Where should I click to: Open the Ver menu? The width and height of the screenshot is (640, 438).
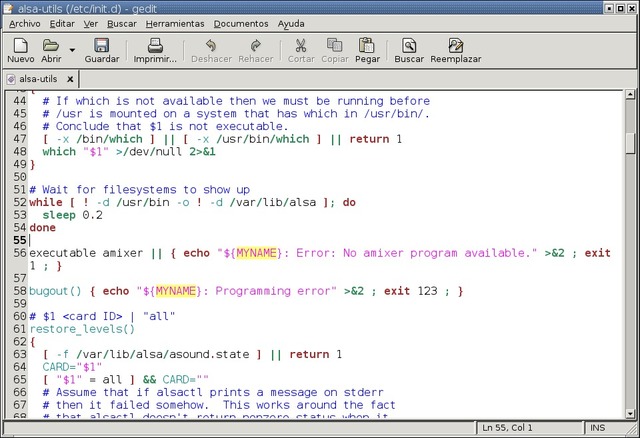(x=91, y=24)
